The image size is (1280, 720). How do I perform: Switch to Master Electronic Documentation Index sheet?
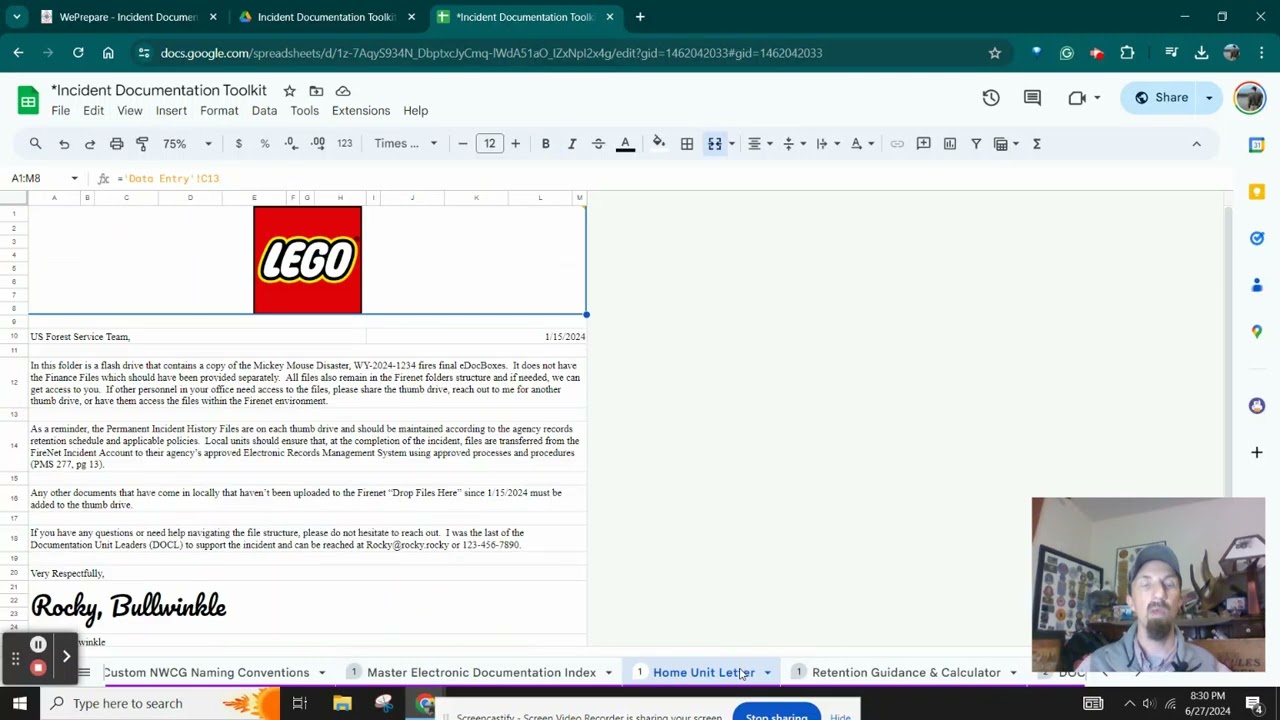pyautogui.click(x=481, y=673)
